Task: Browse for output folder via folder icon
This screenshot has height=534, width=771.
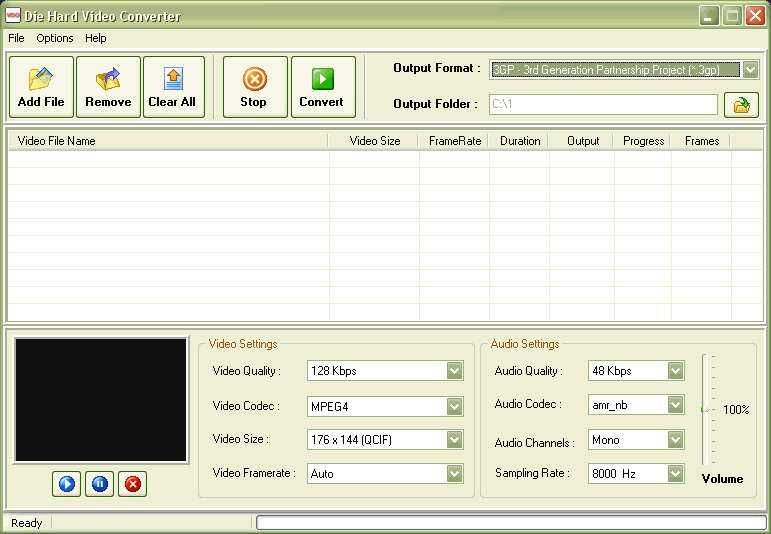Action: click(x=741, y=105)
